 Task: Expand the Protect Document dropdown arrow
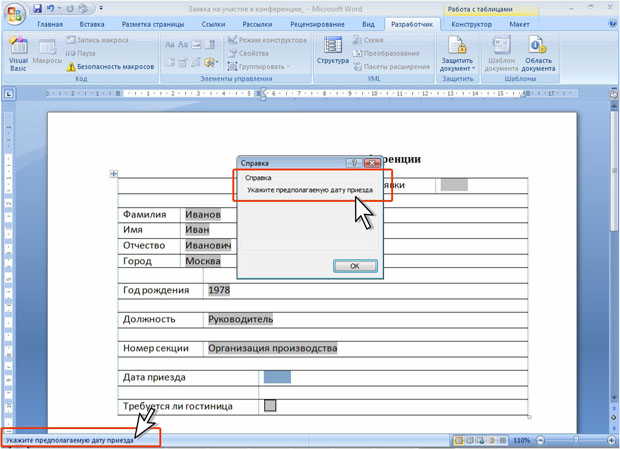(473, 68)
